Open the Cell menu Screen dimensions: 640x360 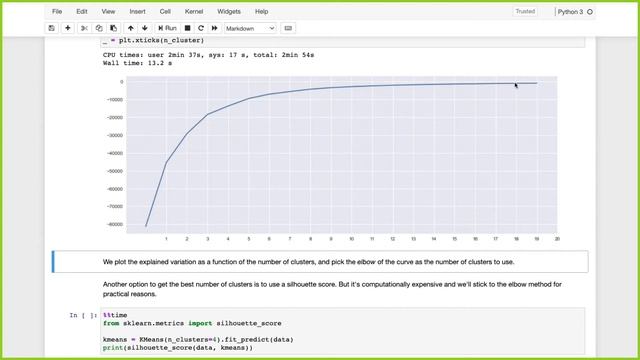[165, 11]
